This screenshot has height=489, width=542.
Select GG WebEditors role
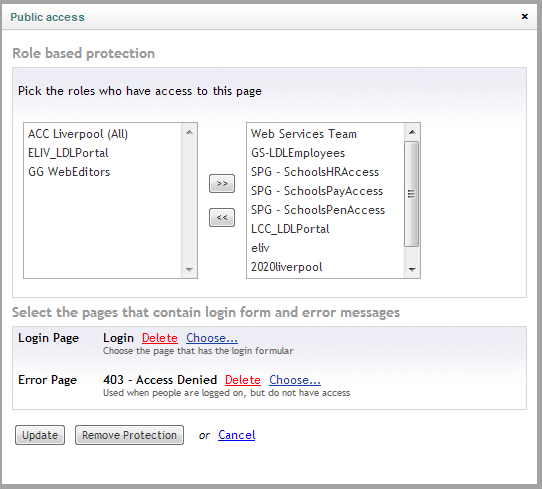(x=69, y=172)
